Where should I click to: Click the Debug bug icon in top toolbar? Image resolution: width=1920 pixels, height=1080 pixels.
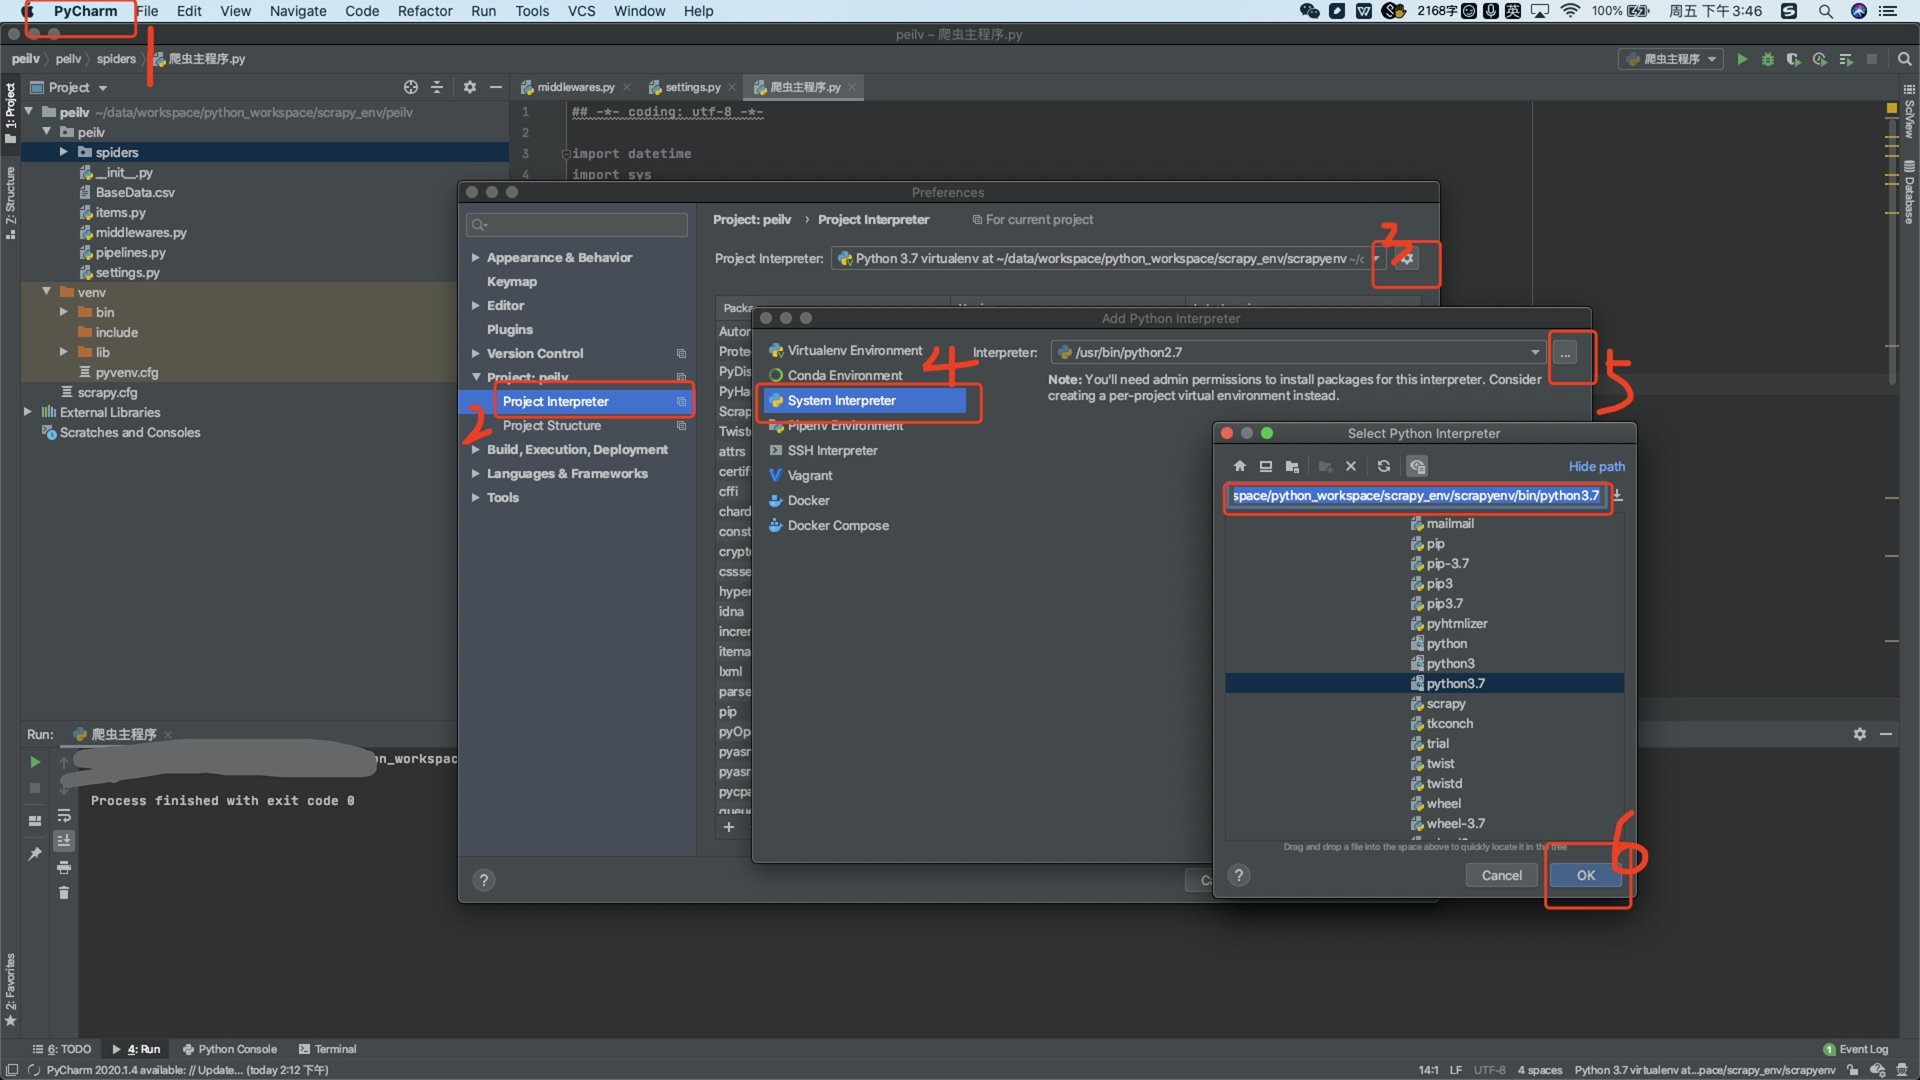[1768, 60]
